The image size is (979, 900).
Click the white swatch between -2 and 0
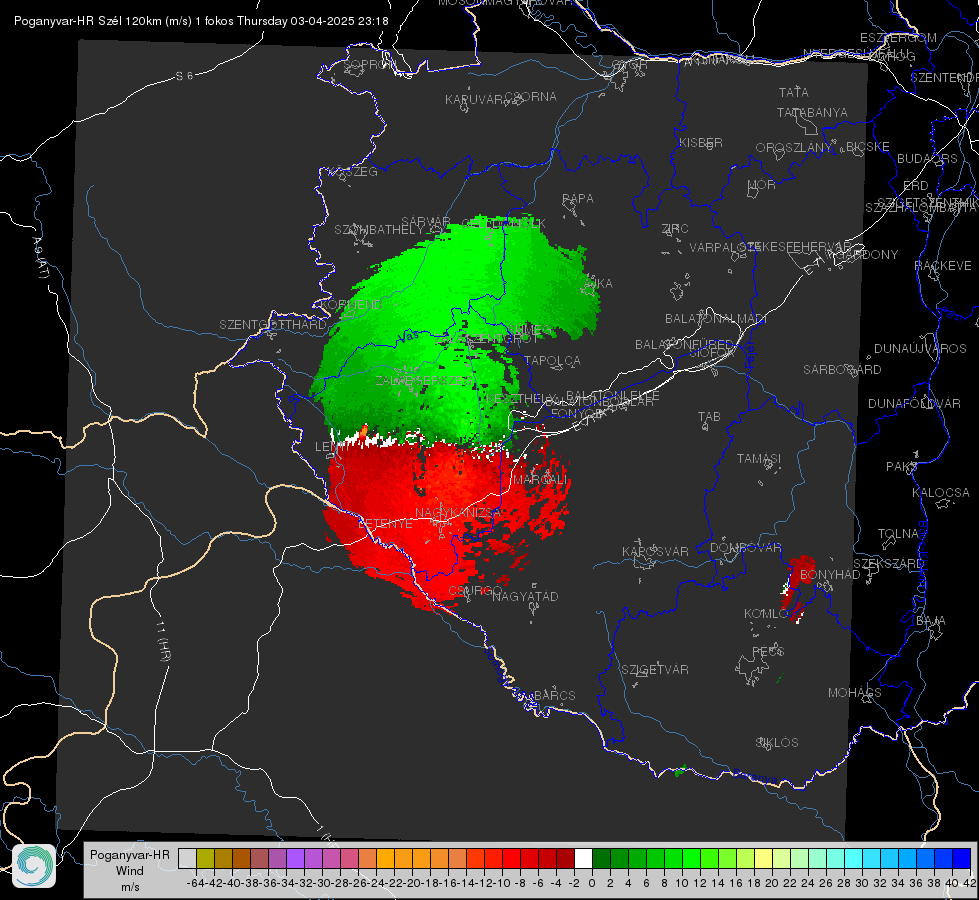pyautogui.click(x=583, y=858)
